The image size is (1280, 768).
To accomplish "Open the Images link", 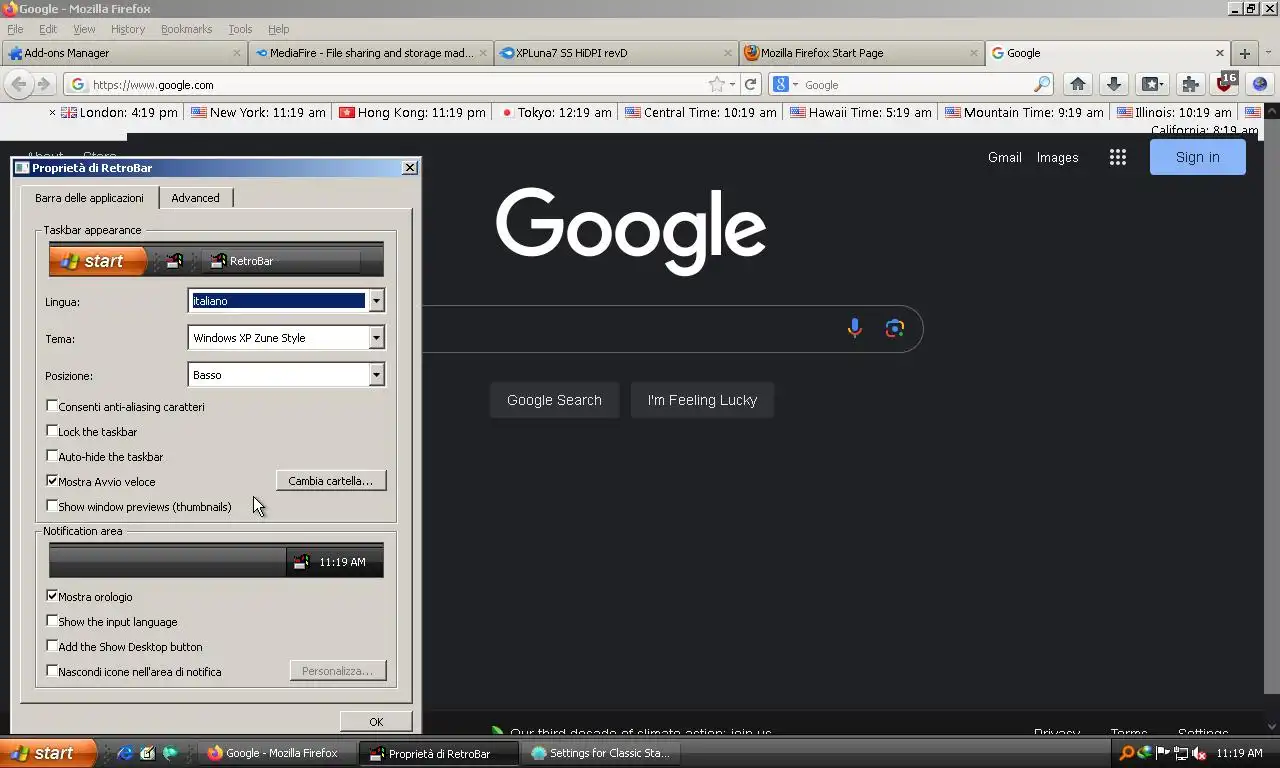I will (x=1057, y=157).
